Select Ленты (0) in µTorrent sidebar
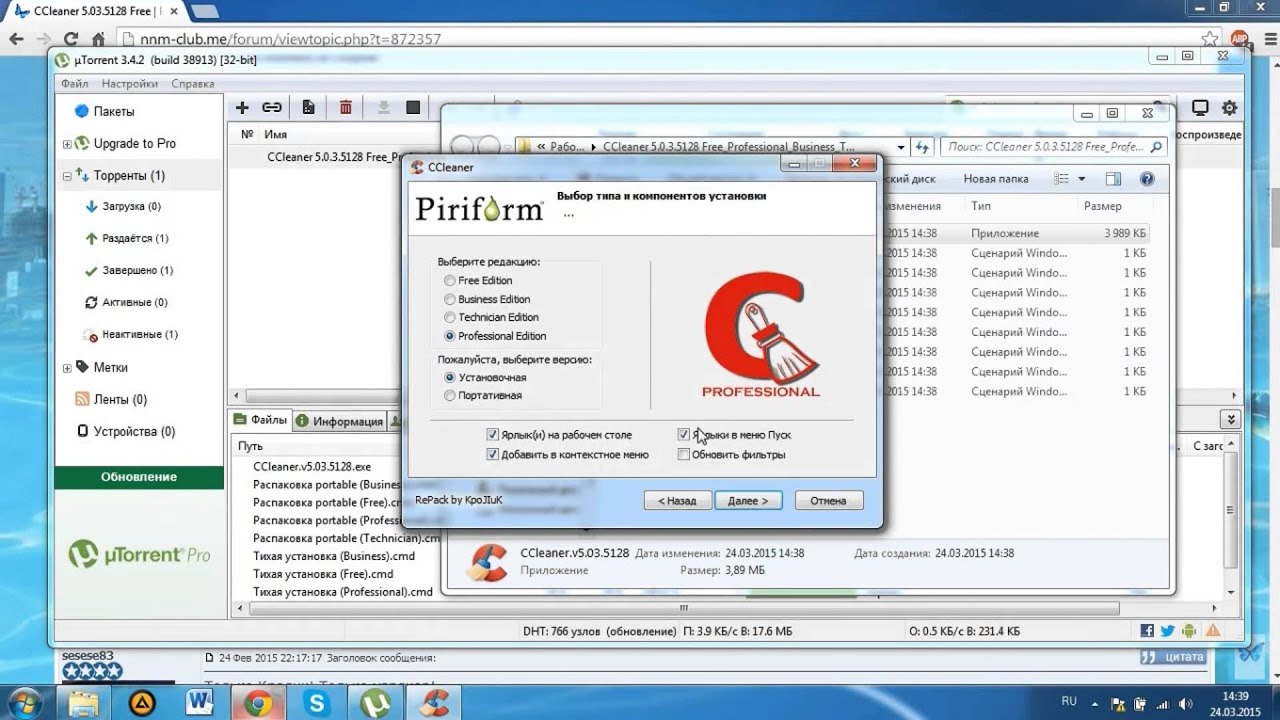 point(120,400)
